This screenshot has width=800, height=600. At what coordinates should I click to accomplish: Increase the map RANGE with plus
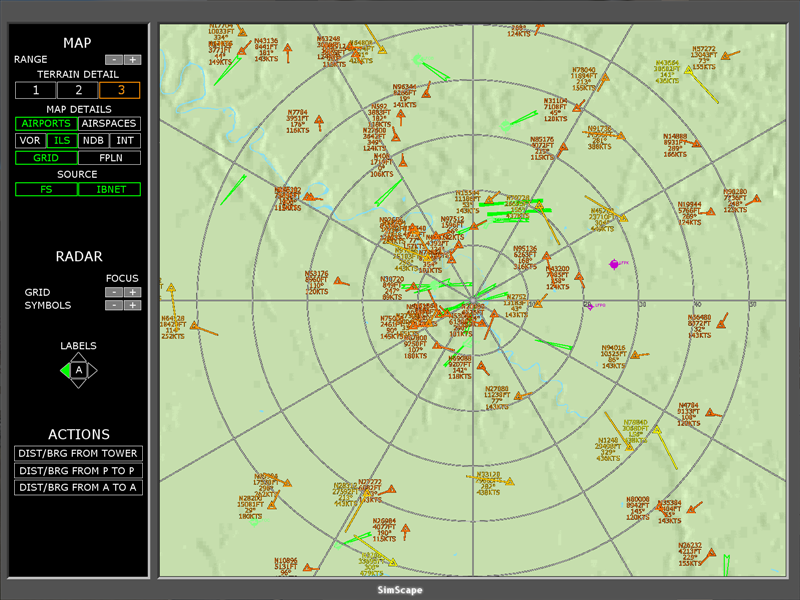133,60
